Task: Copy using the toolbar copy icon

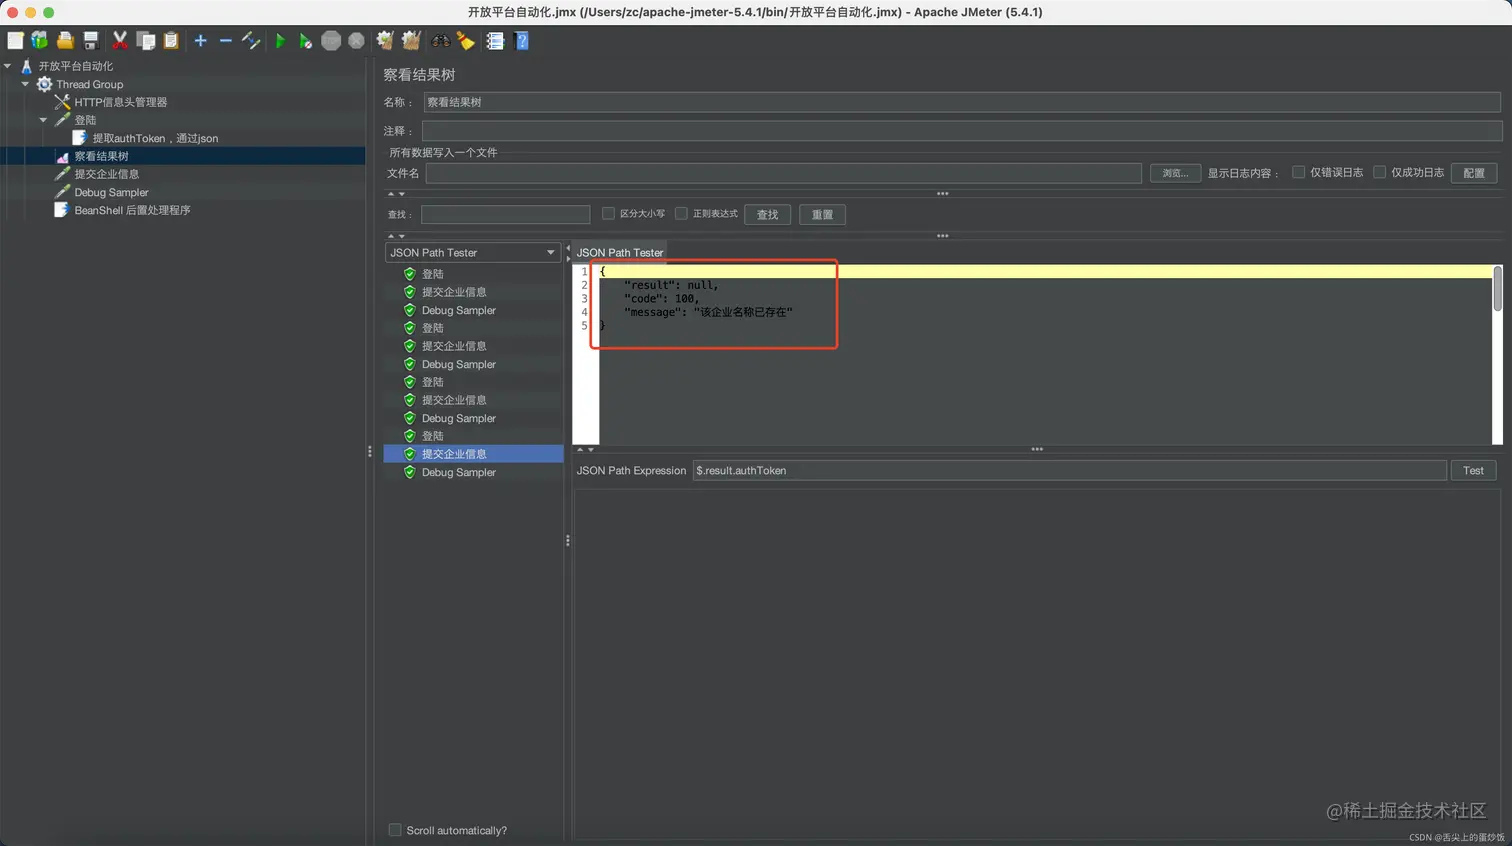Action: point(146,41)
